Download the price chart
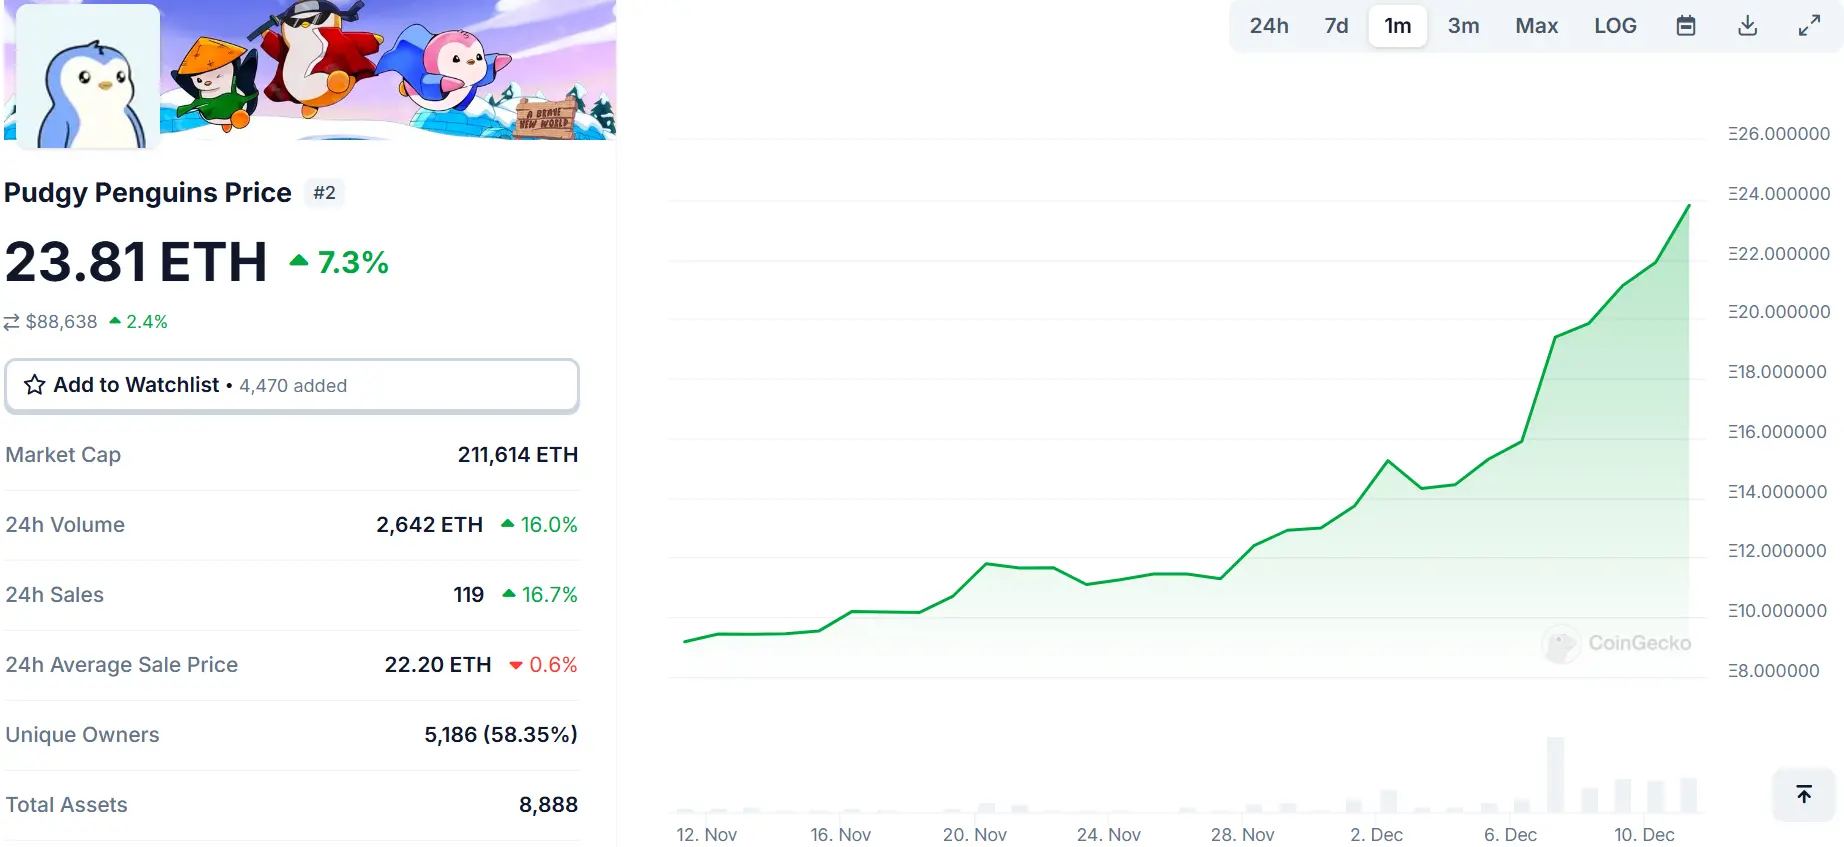The height and width of the screenshot is (847, 1844). (x=1747, y=26)
